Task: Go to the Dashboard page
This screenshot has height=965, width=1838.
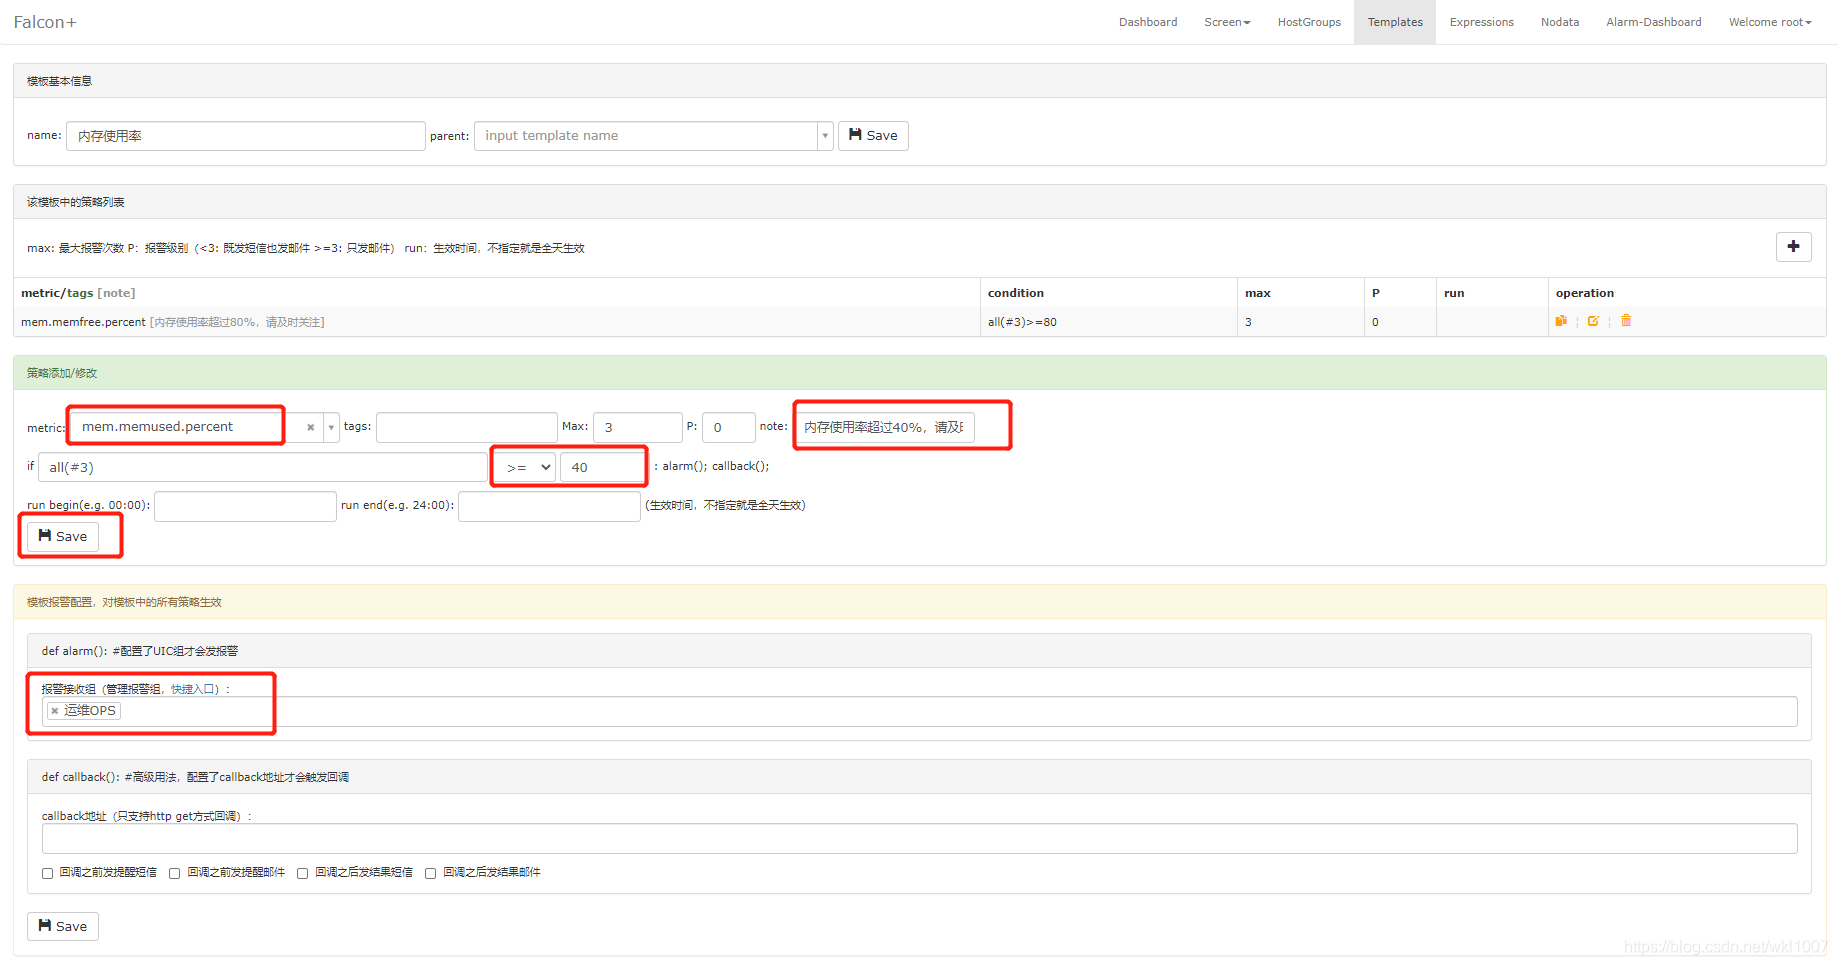Action: pyautogui.click(x=1148, y=22)
